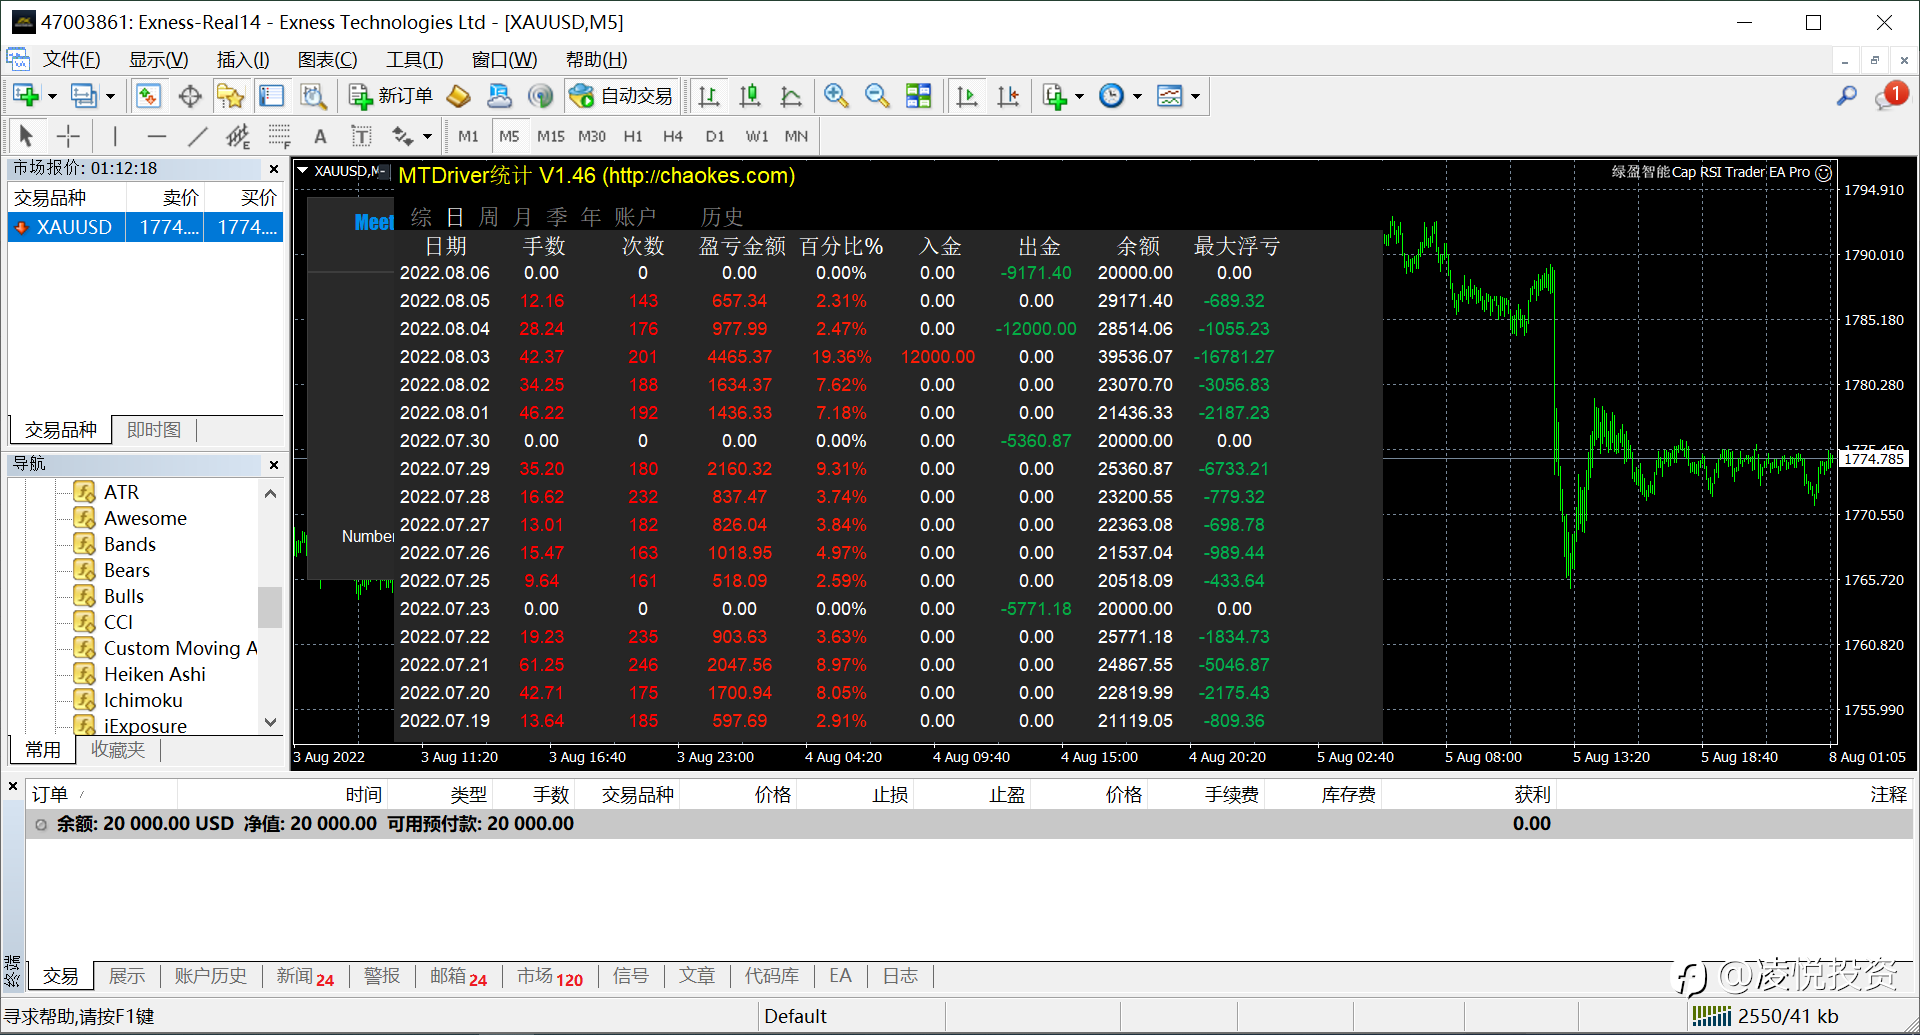
Task: Select the text label tool
Action: coord(361,136)
